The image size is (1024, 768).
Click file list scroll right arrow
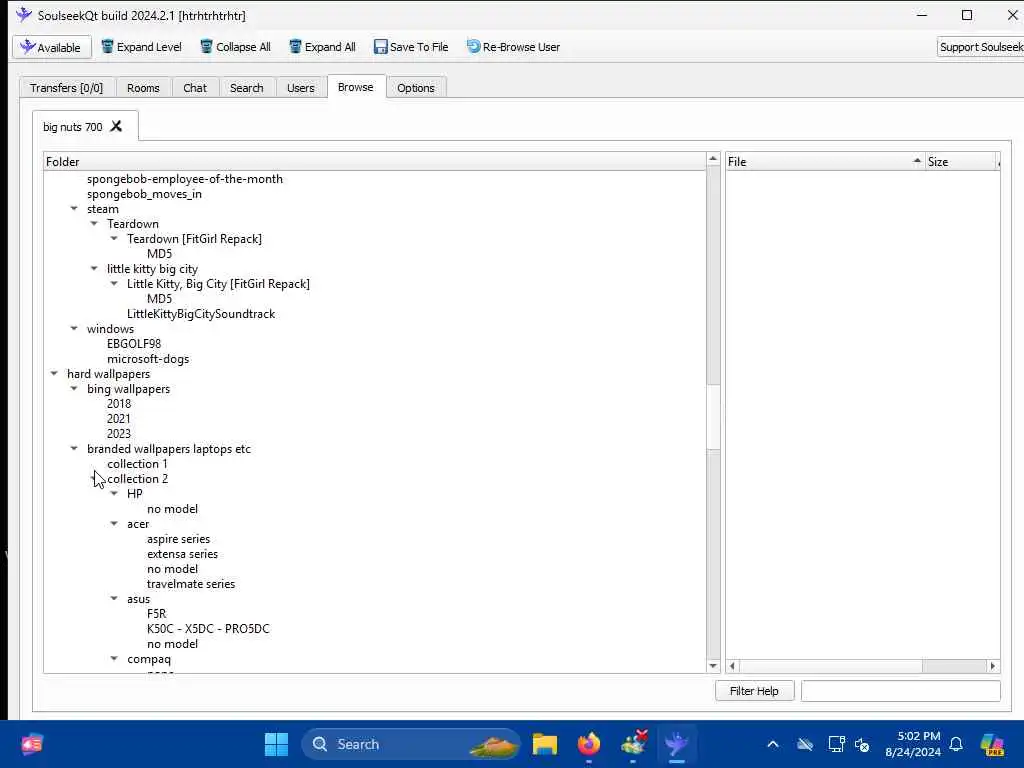tap(993, 666)
